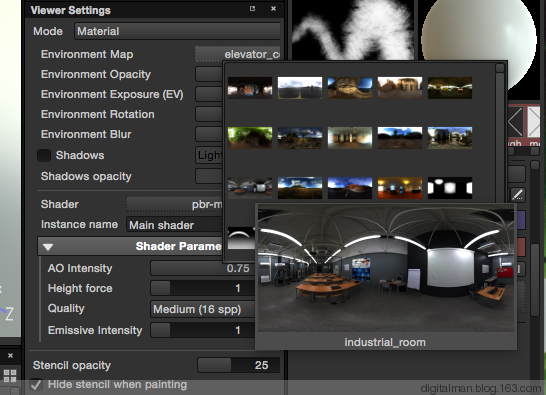The image size is (546, 395).
Task: Select the urban street environment thumbnail in second row
Action: click(x=450, y=138)
